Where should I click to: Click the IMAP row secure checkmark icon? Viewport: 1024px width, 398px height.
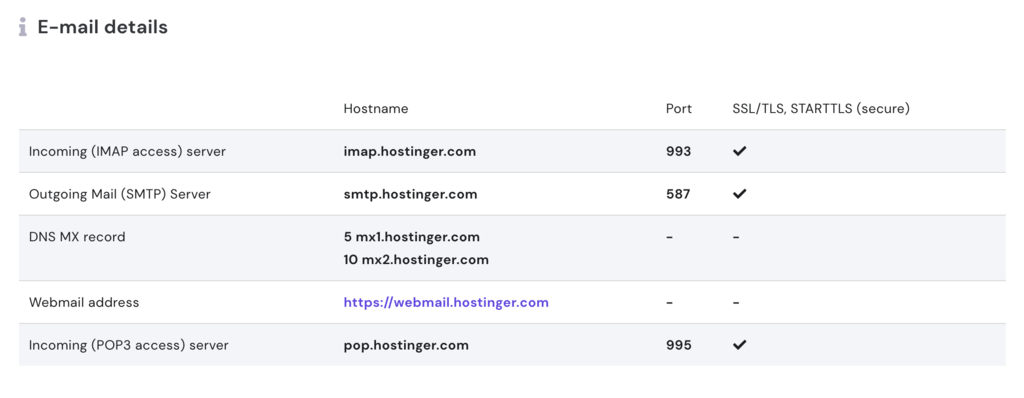click(739, 152)
